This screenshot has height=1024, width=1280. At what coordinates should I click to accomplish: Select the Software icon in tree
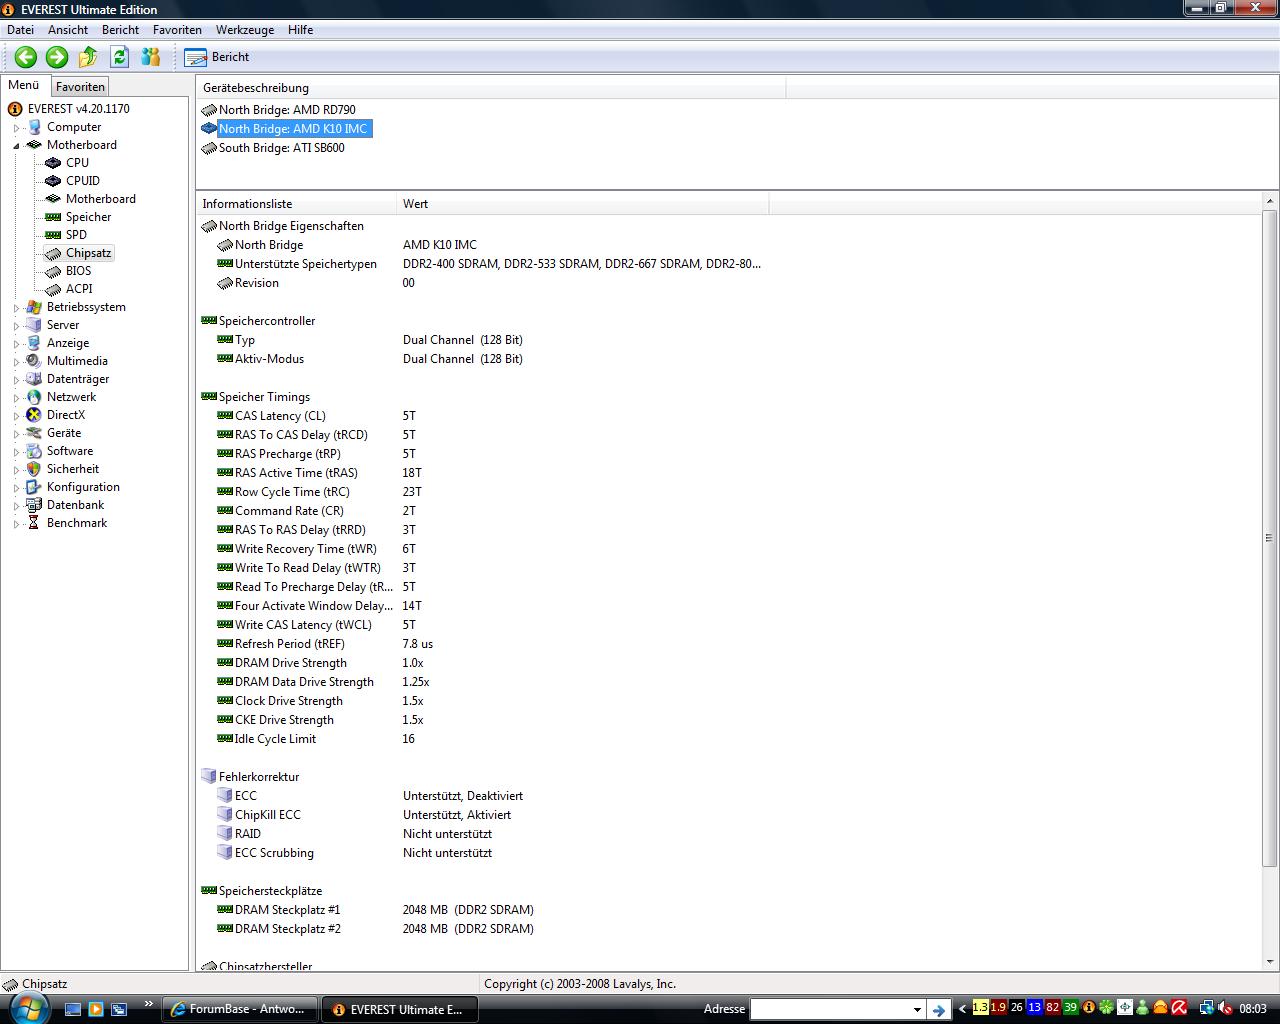[x=34, y=451]
